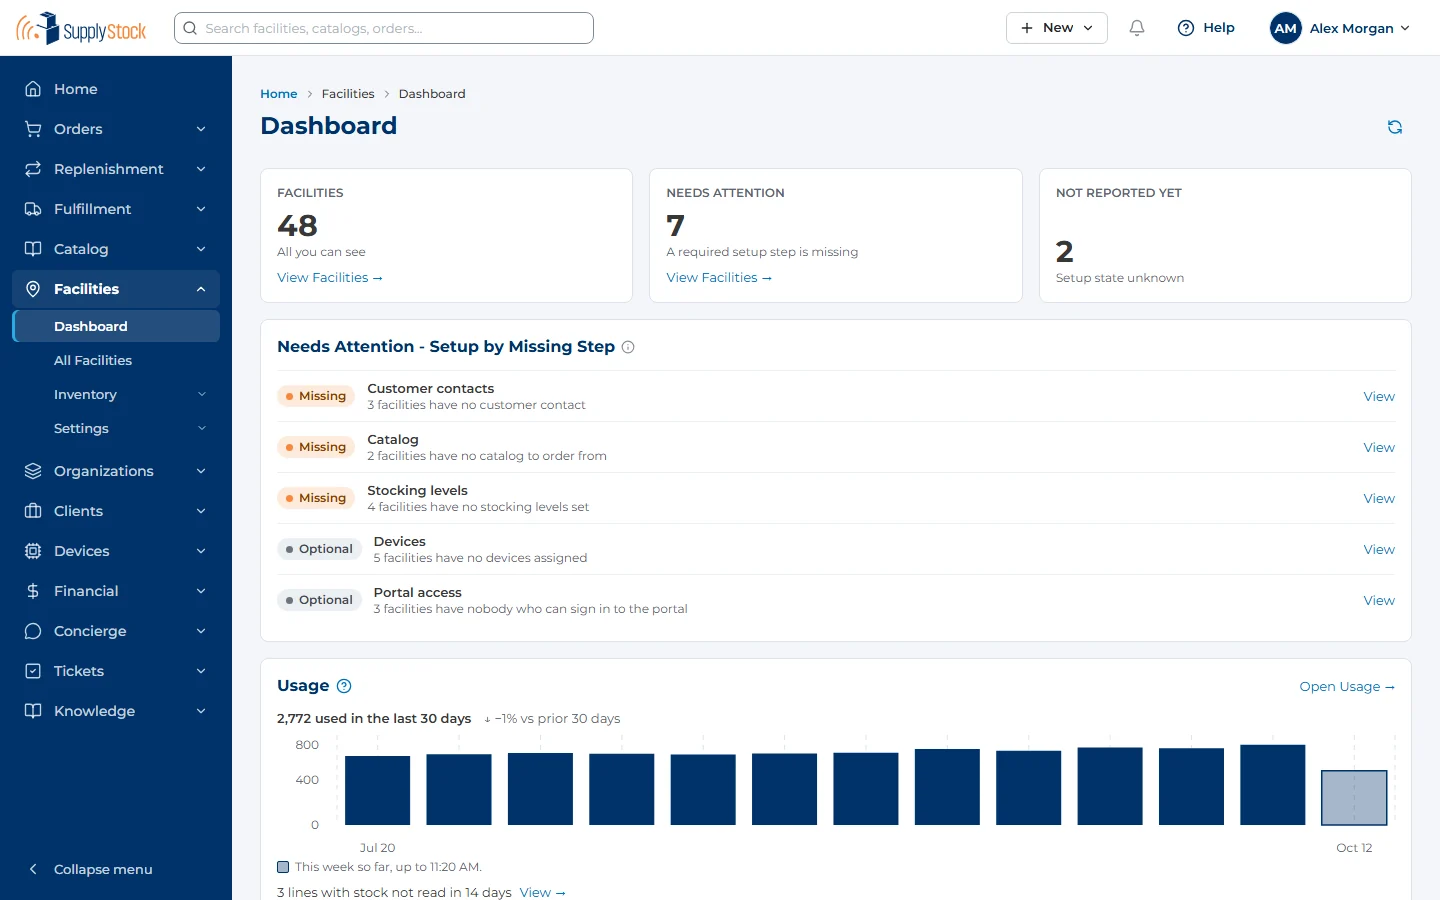Click the refresh dashboard icon
1440x900 pixels.
pyautogui.click(x=1395, y=127)
